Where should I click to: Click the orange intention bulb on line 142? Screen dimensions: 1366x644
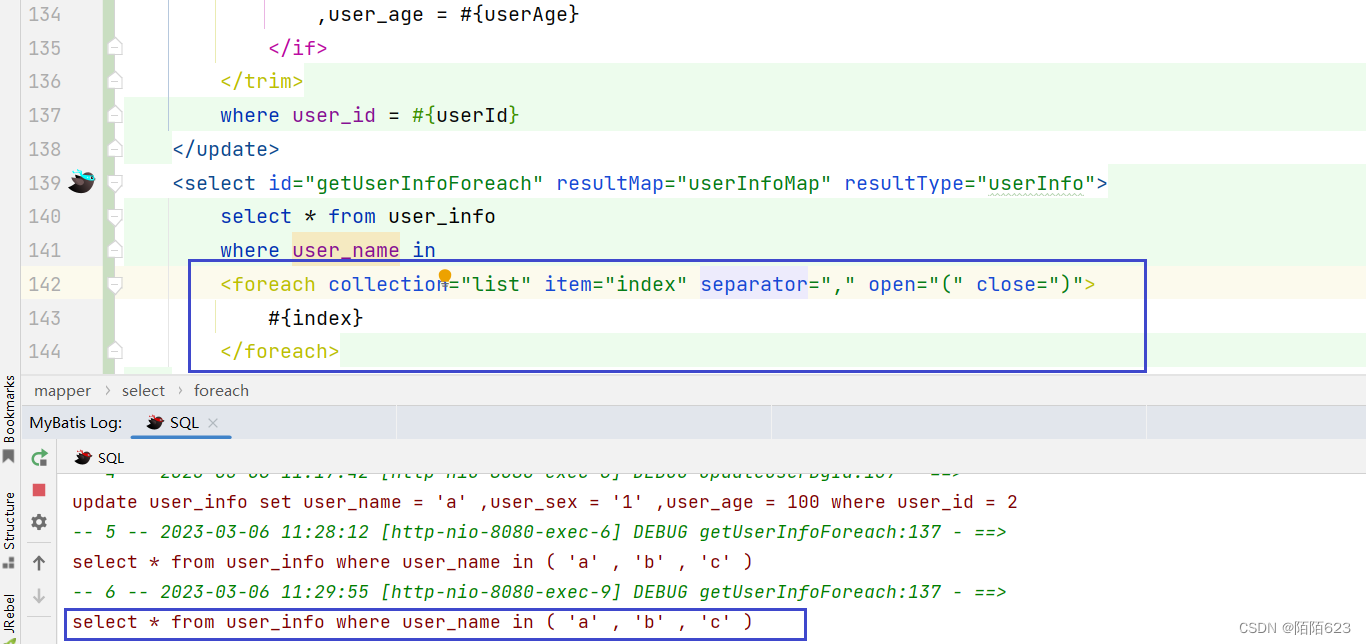click(x=445, y=275)
